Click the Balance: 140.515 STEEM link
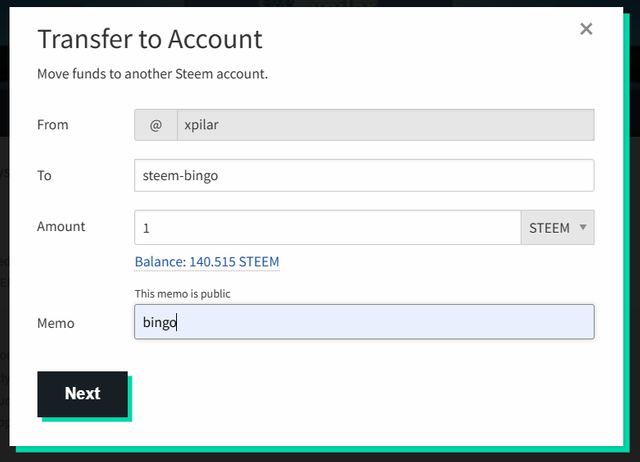The height and width of the screenshot is (462, 640). [207, 262]
